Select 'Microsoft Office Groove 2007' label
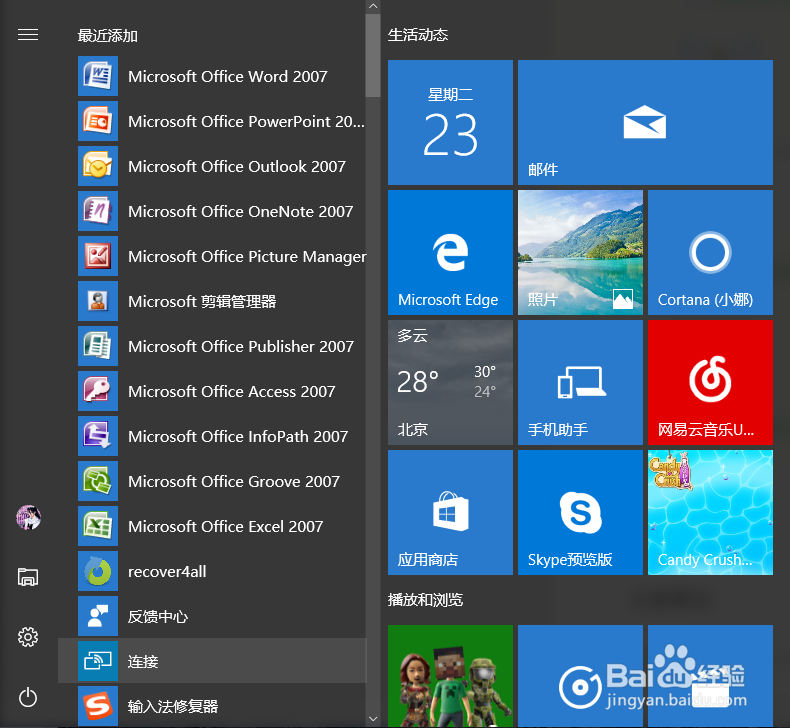The height and width of the screenshot is (728, 790). 234,482
